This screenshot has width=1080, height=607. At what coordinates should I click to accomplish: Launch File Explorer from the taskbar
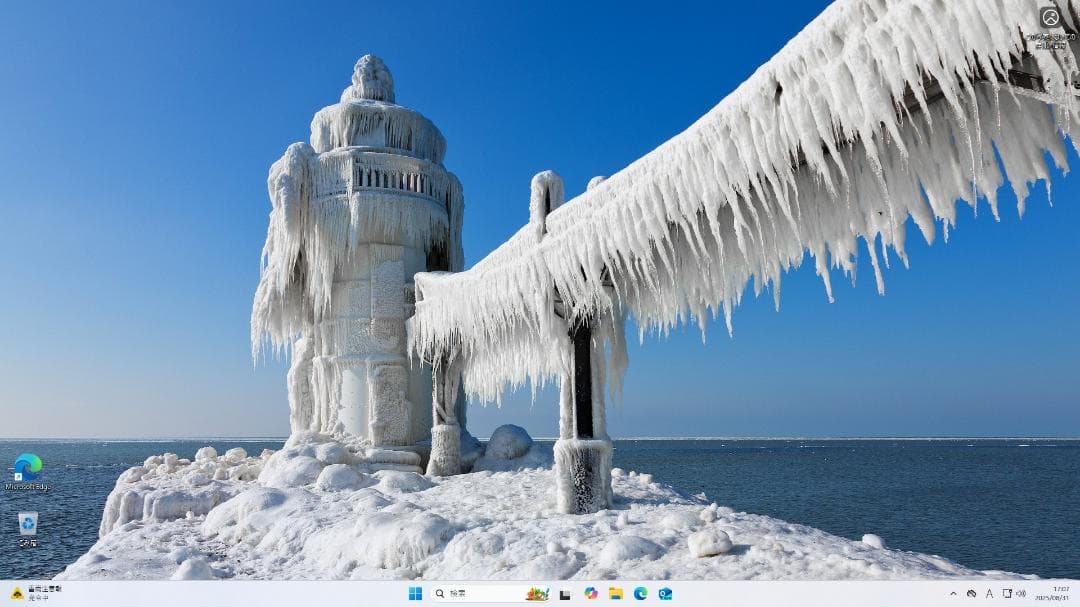pyautogui.click(x=615, y=593)
